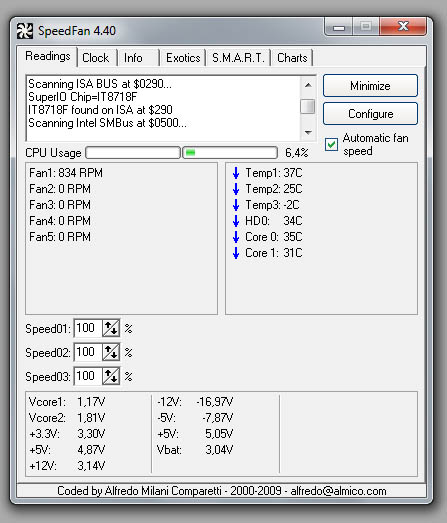Click the log scrollbar thumb

[x=308, y=106]
